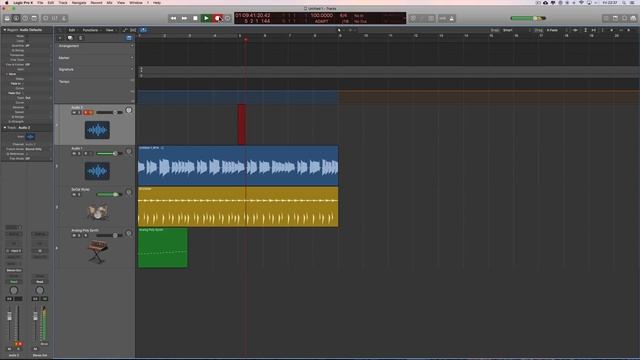Adjust the Audio 2 track volume slider

click(109, 112)
